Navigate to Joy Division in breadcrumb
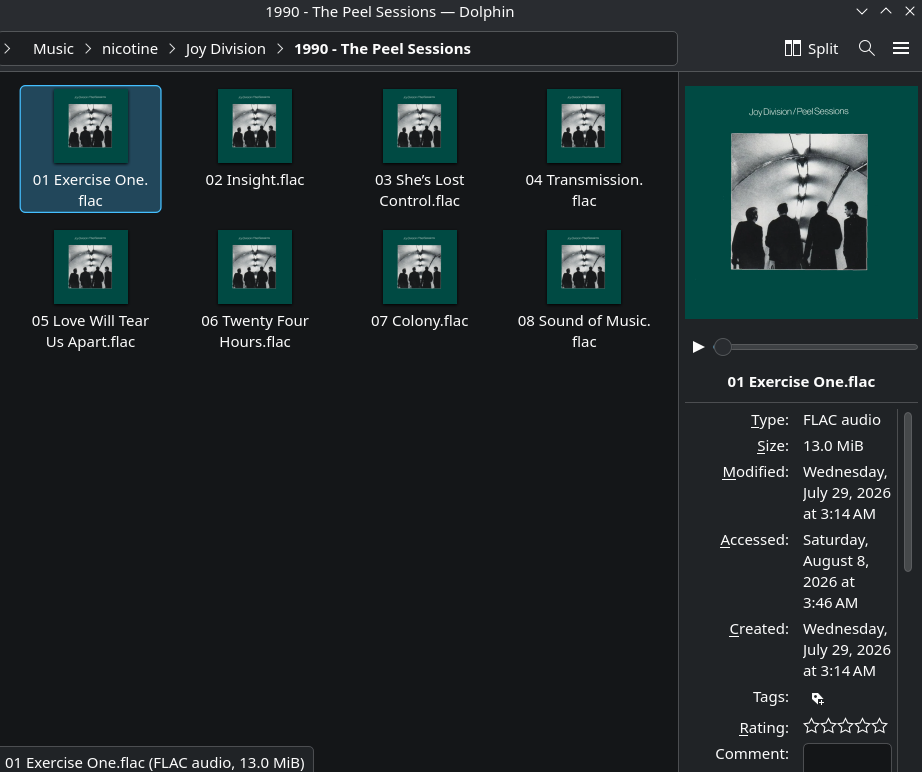Image resolution: width=922 pixels, height=772 pixels. coord(226,49)
